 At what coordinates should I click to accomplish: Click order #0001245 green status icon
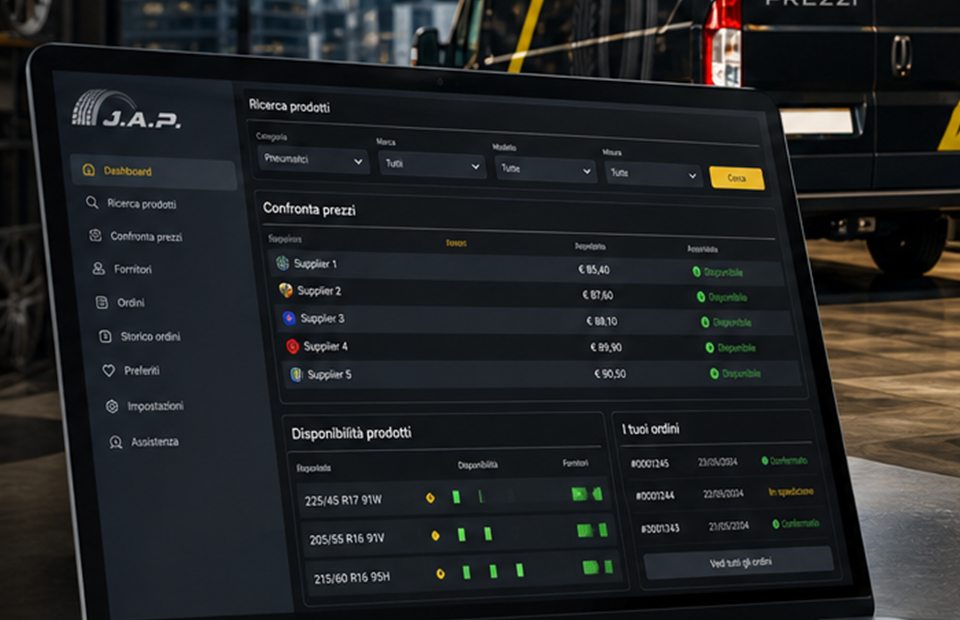point(765,460)
